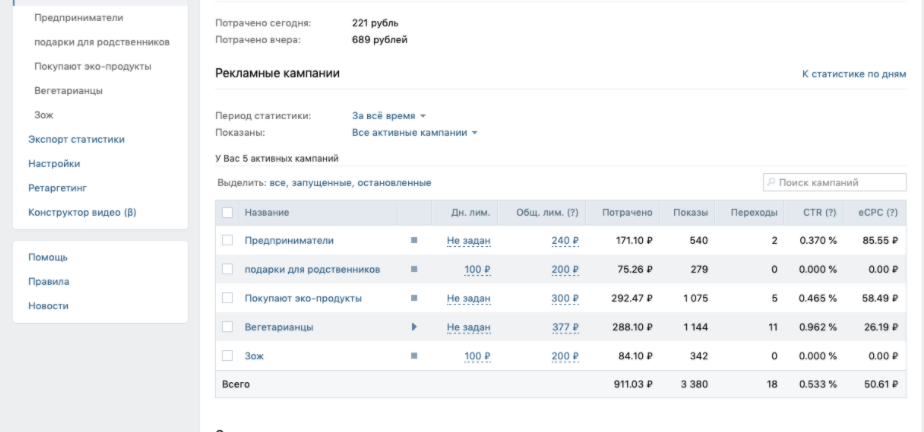Open Настройки in sidebar
This screenshot has height=432, width=924.
tap(54, 164)
